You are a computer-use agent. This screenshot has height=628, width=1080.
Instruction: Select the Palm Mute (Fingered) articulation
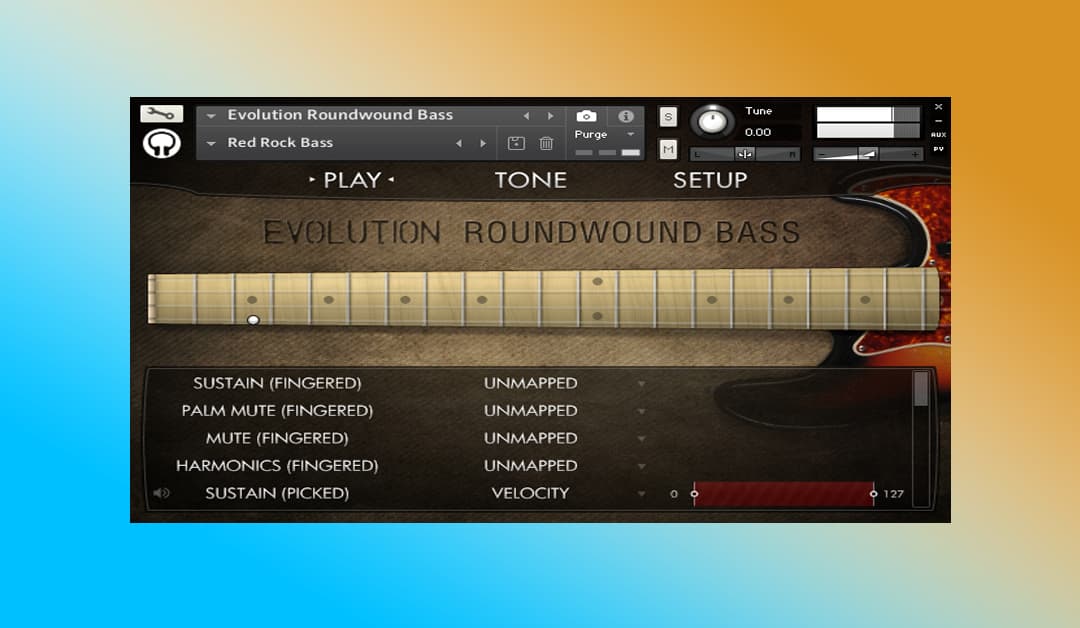[277, 410]
